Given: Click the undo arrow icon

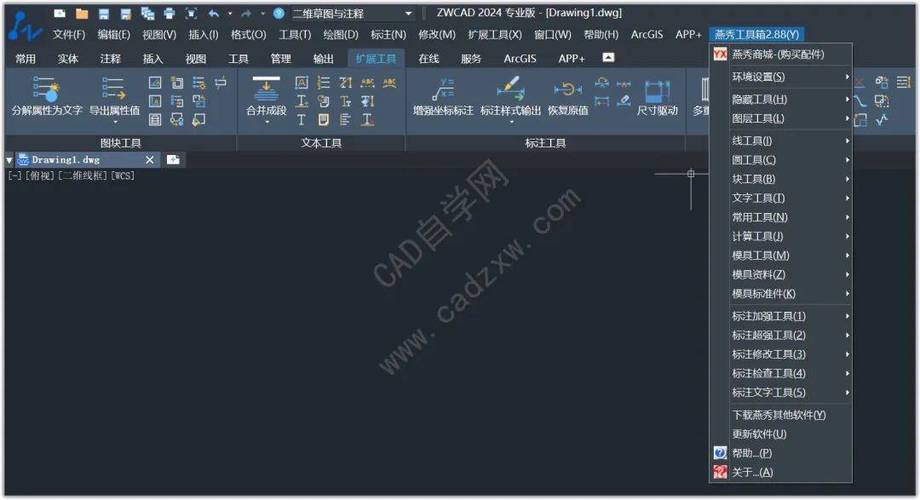Looking at the screenshot, I should pyautogui.click(x=213, y=14).
